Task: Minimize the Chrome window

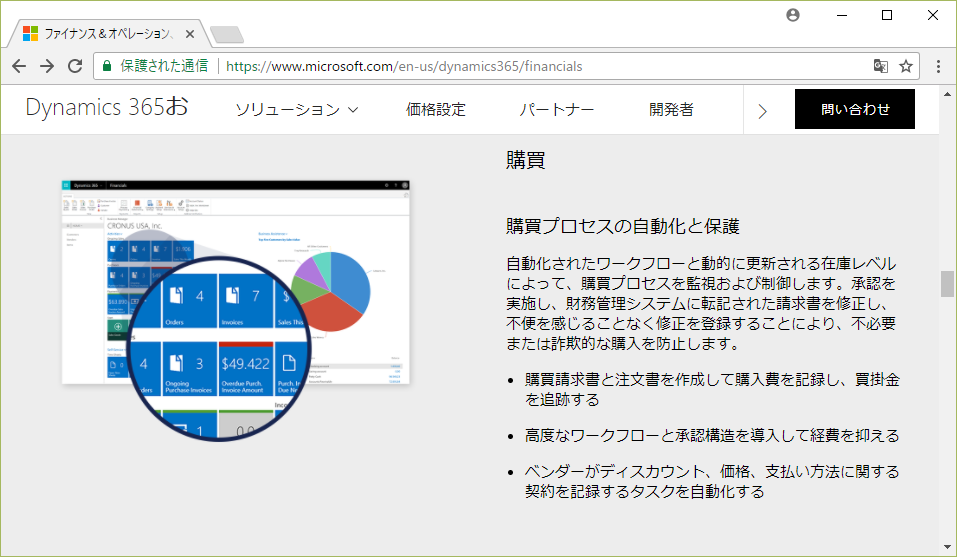Action: [x=842, y=15]
